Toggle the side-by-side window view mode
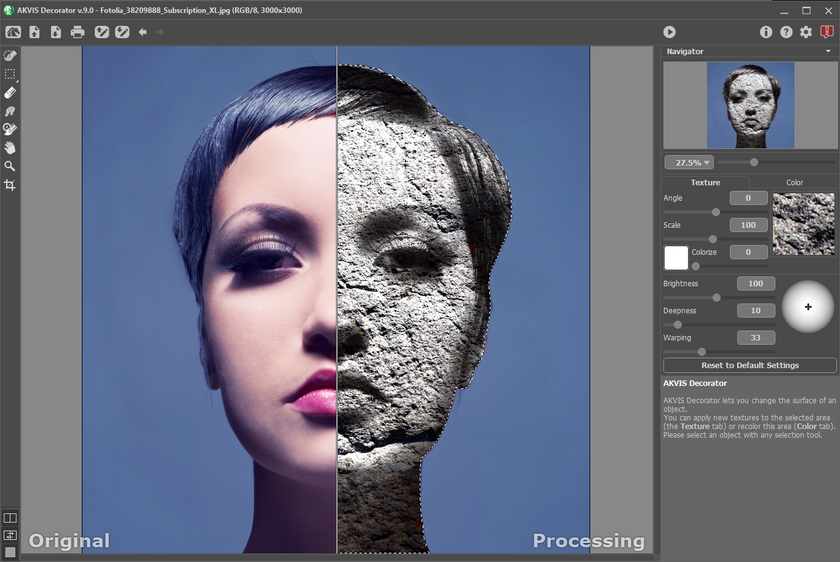 [10, 518]
